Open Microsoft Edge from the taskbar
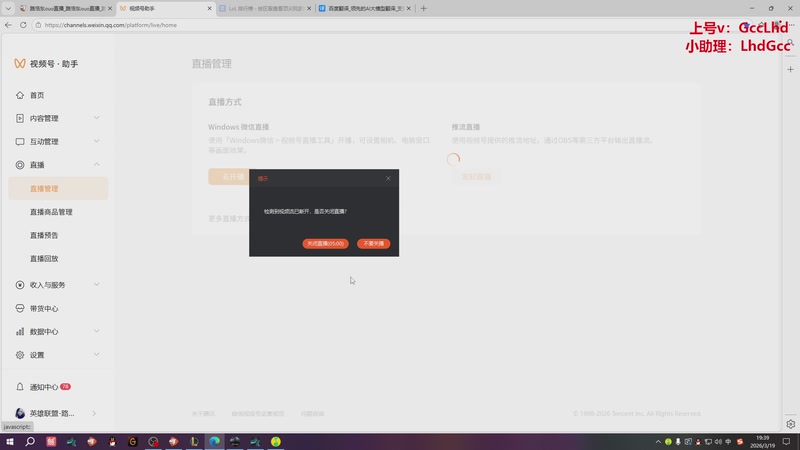The image size is (800, 450). [214, 441]
